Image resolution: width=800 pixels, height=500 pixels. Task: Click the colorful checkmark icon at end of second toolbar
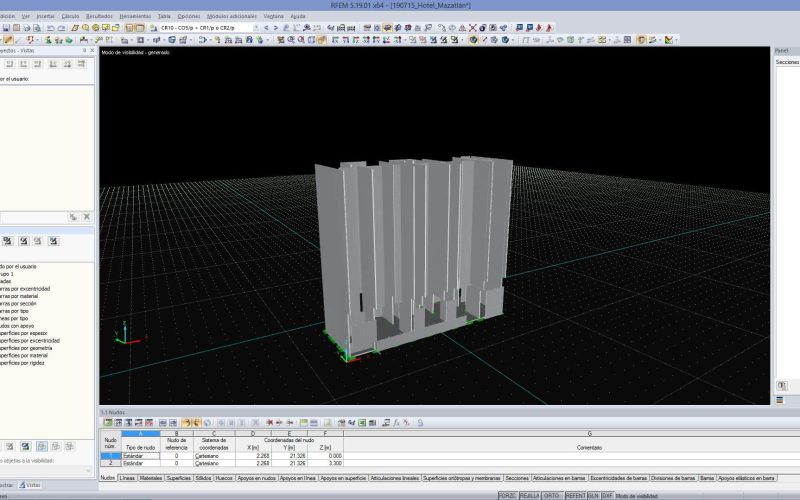coord(669,40)
